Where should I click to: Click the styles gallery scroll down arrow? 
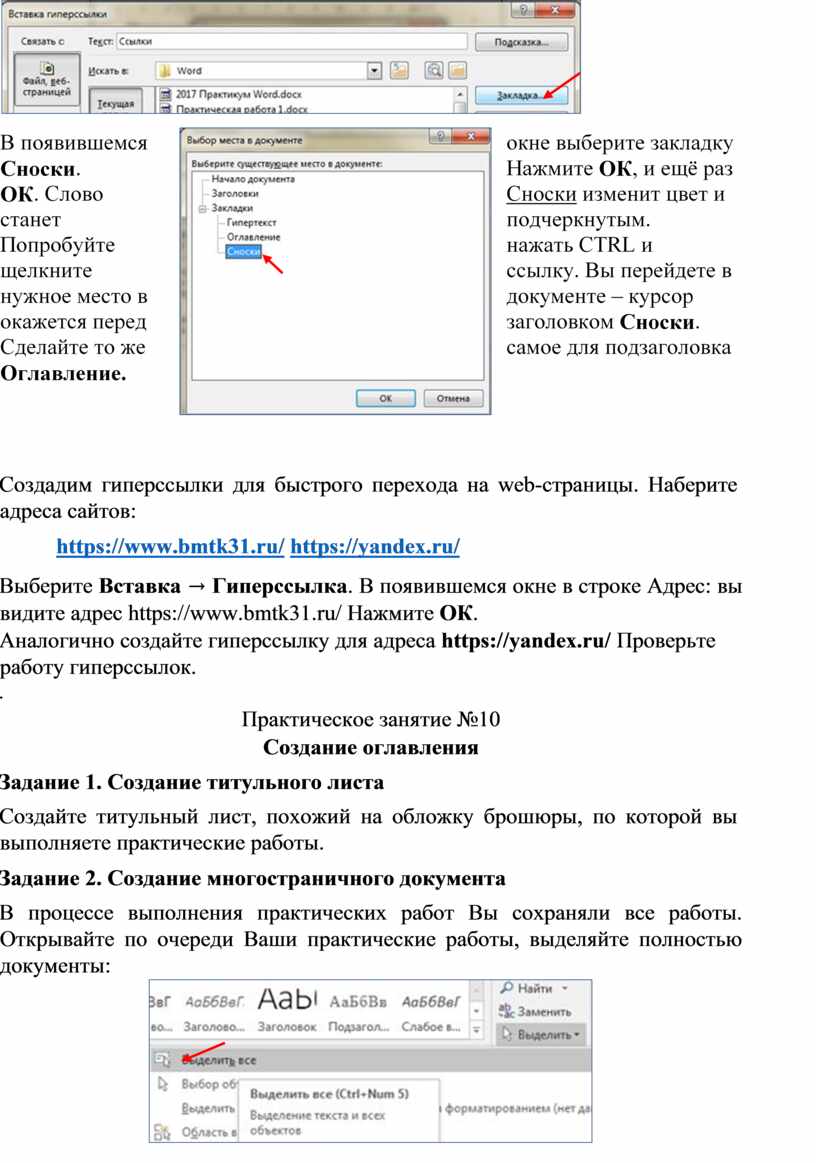477,1010
